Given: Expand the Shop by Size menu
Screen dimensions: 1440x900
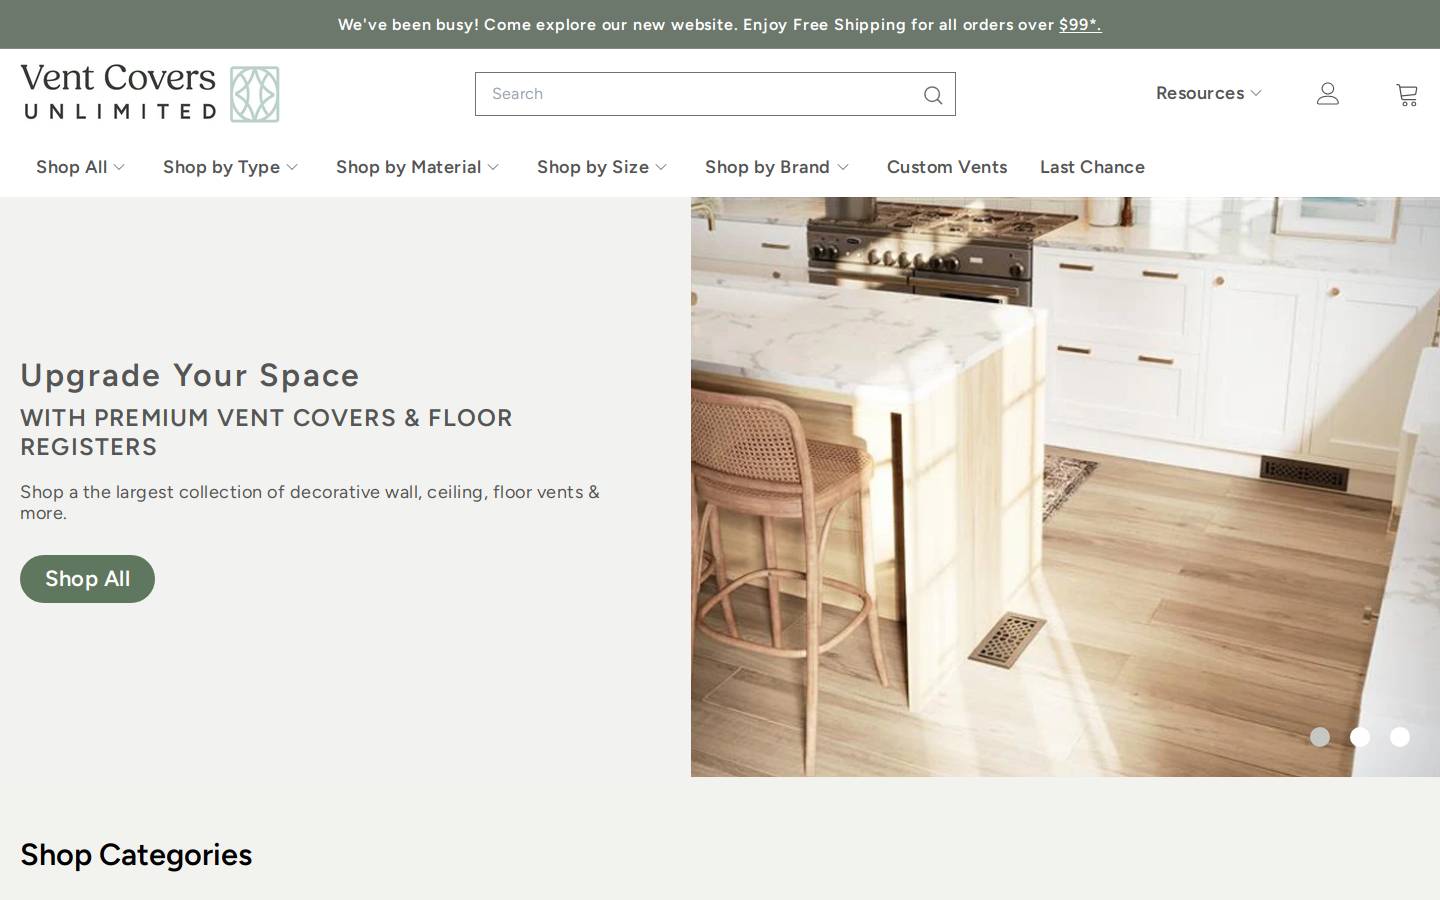Looking at the screenshot, I should [601, 167].
